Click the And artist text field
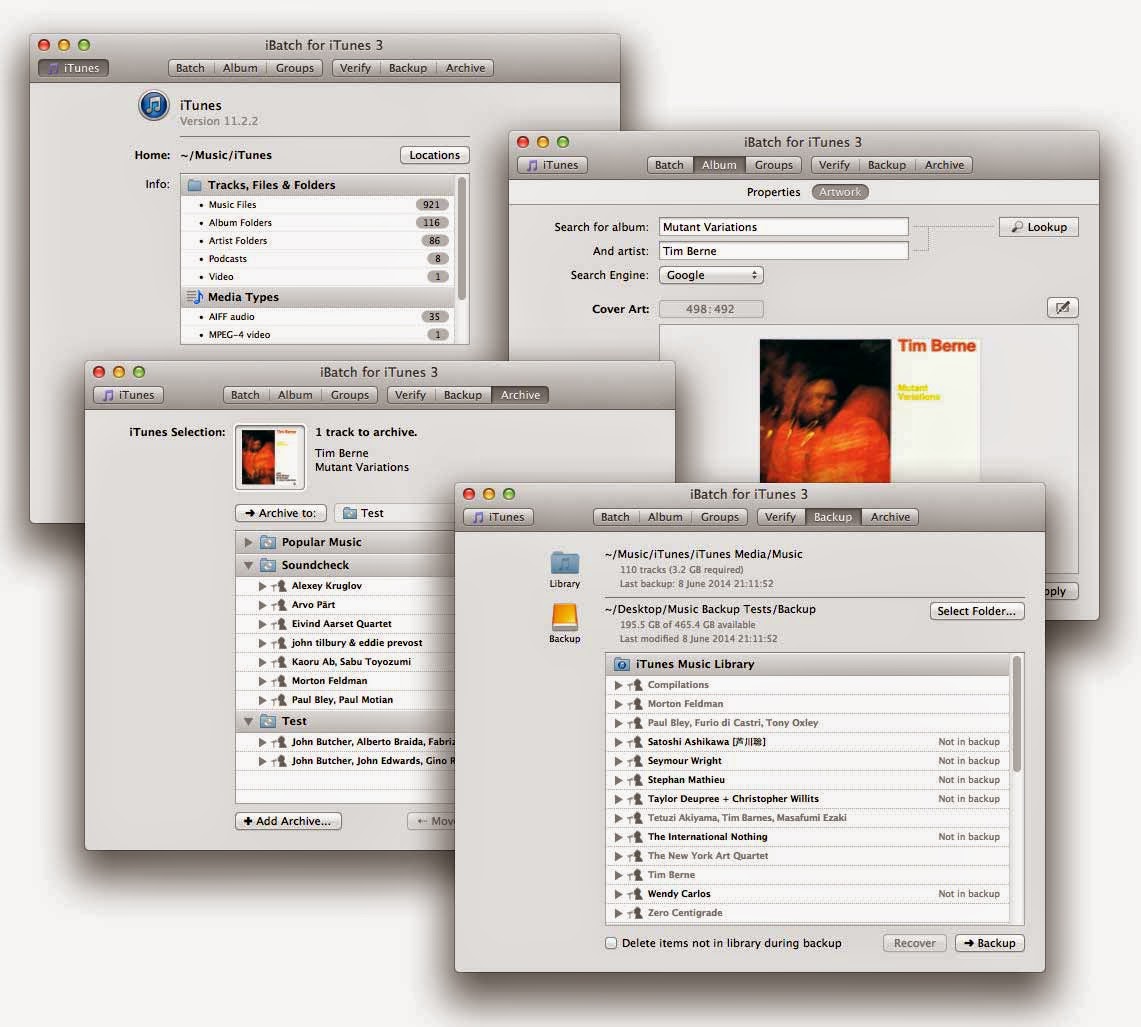1141x1027 pixels. [784, 251]
